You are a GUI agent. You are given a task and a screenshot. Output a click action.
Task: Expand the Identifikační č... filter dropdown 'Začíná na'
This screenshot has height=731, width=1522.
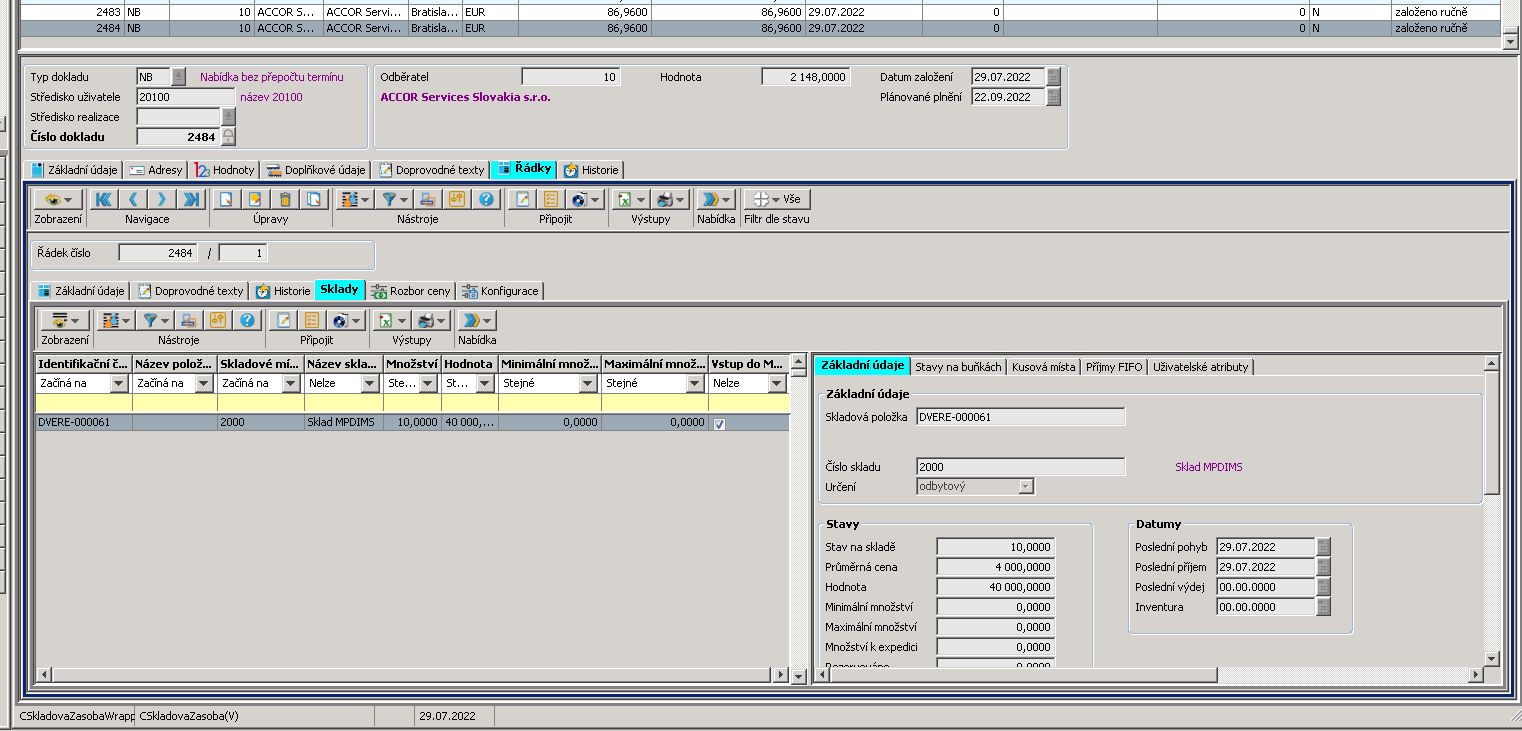coord(119,383)
